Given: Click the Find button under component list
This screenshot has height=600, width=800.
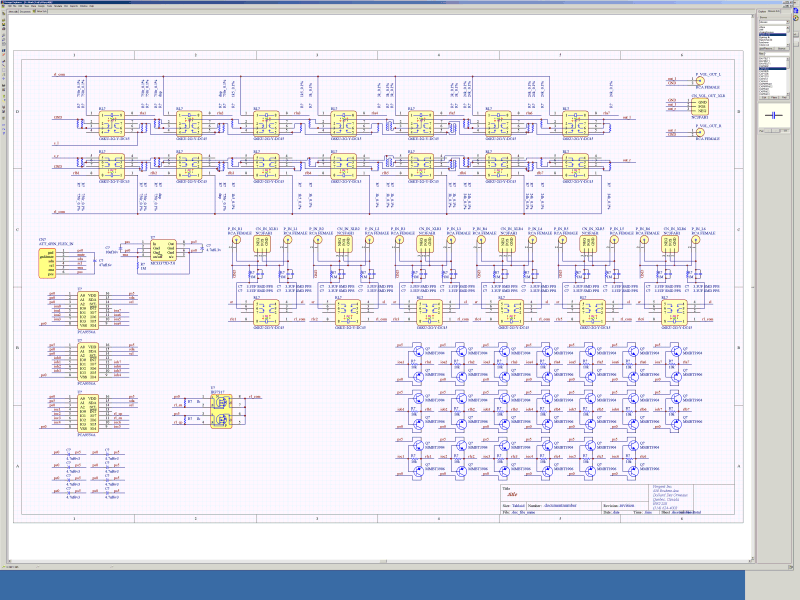Looking at the screenshot, I should click(x=784, y=97).
